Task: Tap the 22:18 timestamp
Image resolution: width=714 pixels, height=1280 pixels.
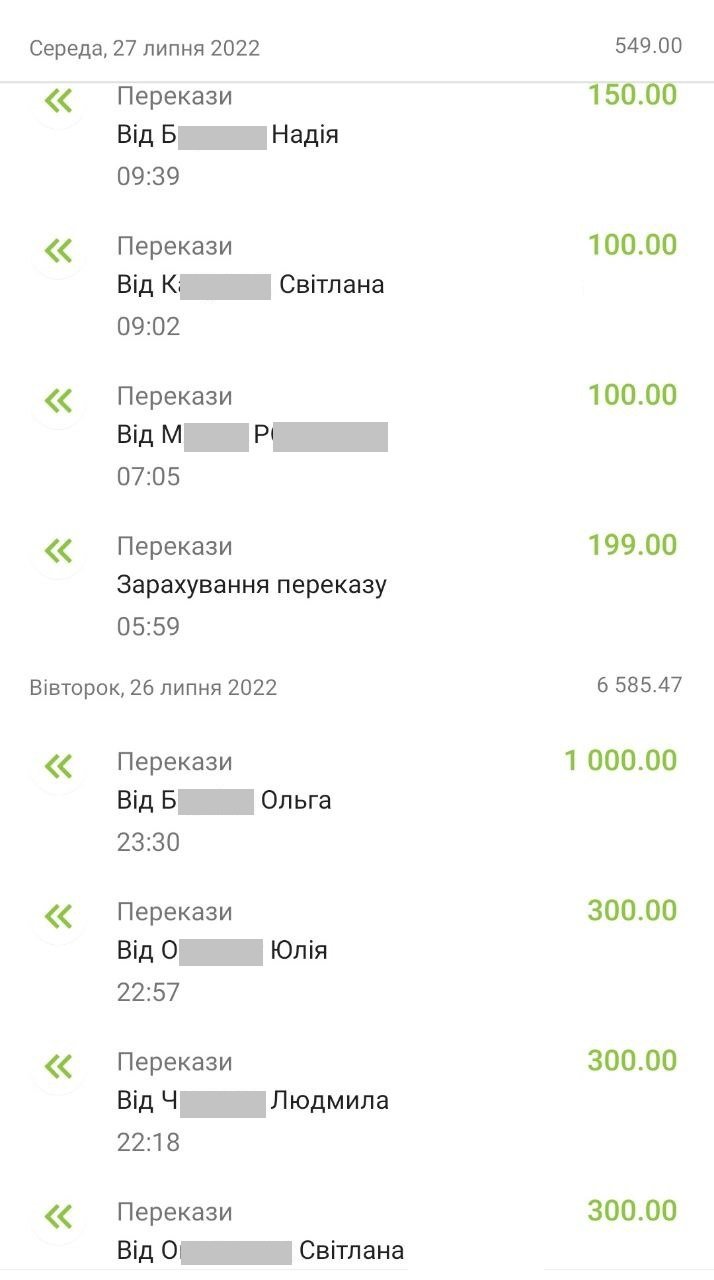Action: click(148, 1142)
